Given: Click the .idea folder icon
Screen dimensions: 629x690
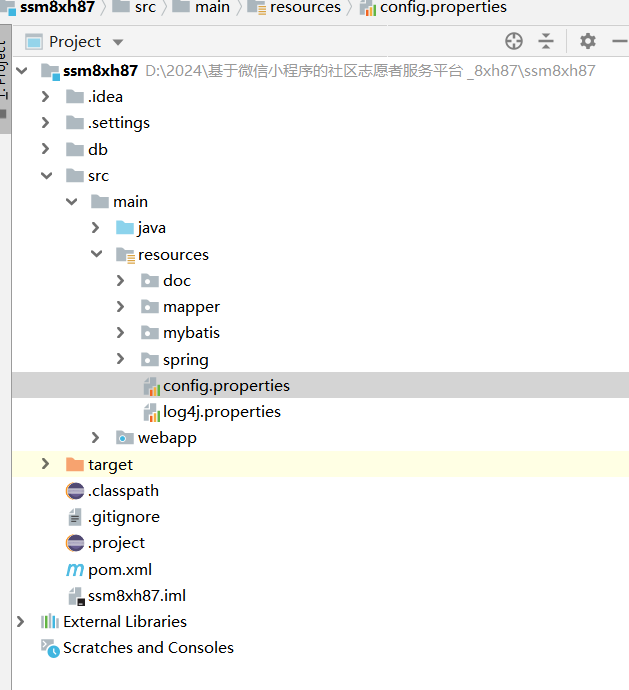Looking at the screenshot, I should [x=75, y=97].
